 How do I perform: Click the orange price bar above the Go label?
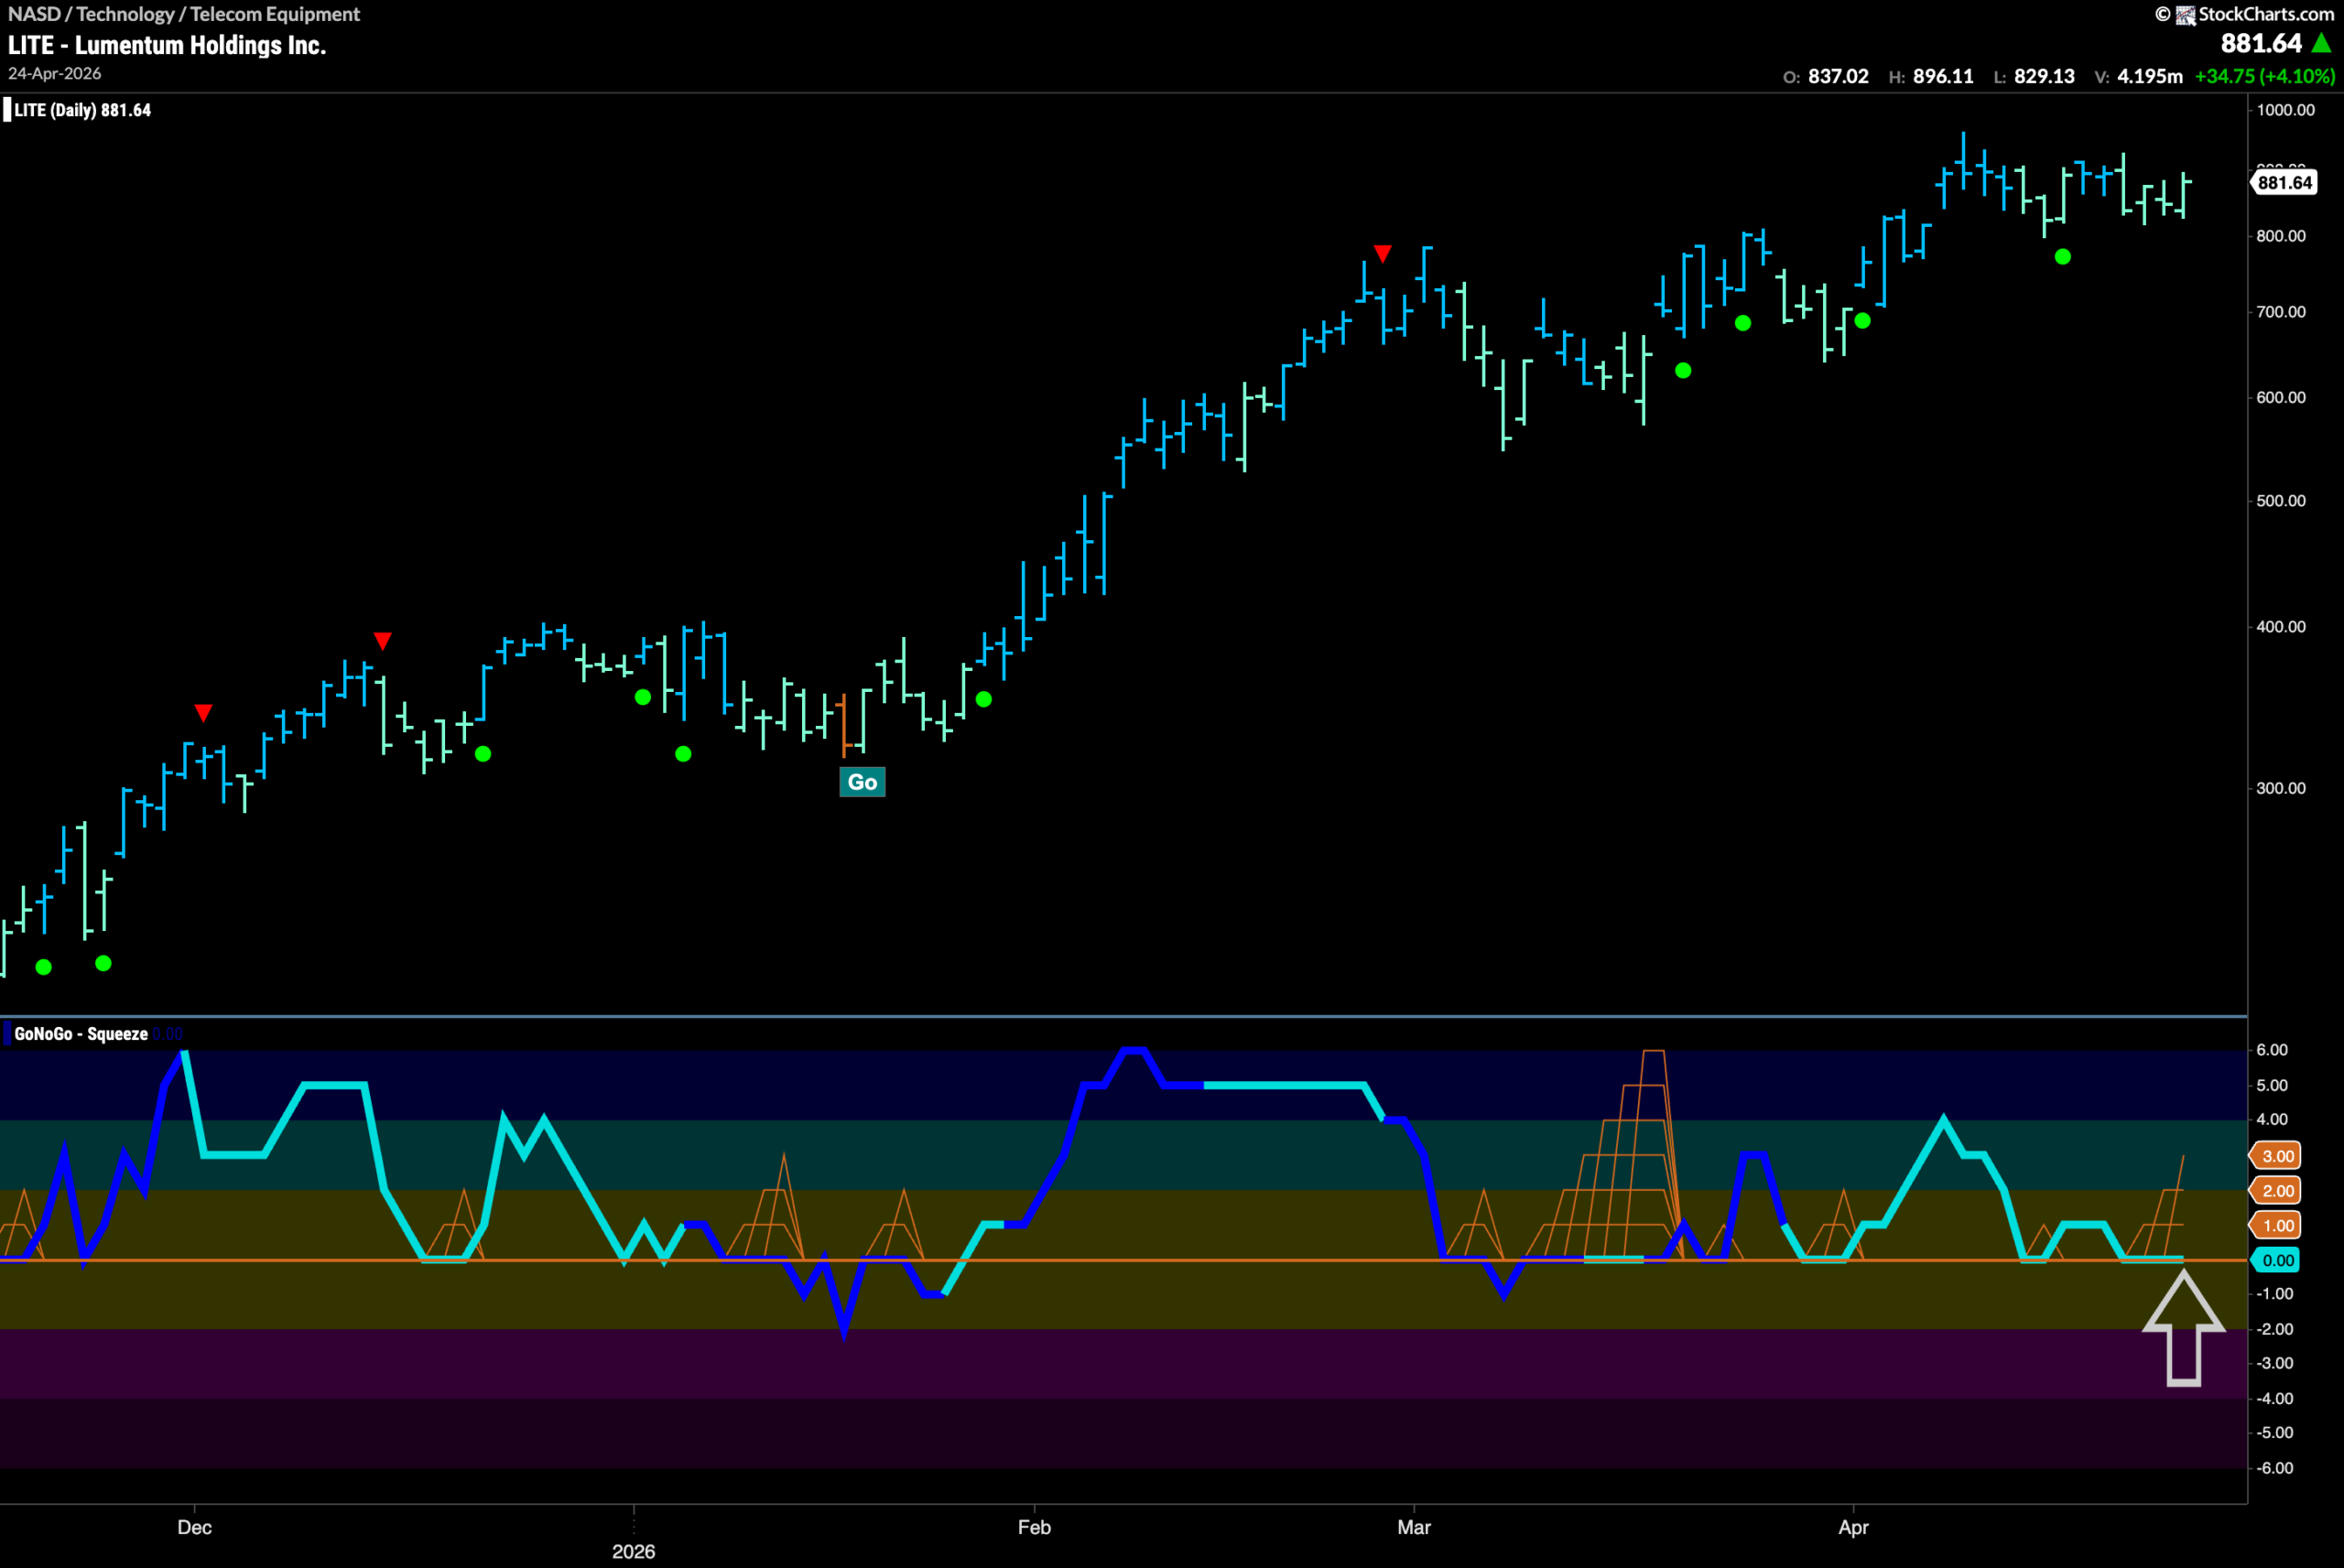tap(845, 724)
